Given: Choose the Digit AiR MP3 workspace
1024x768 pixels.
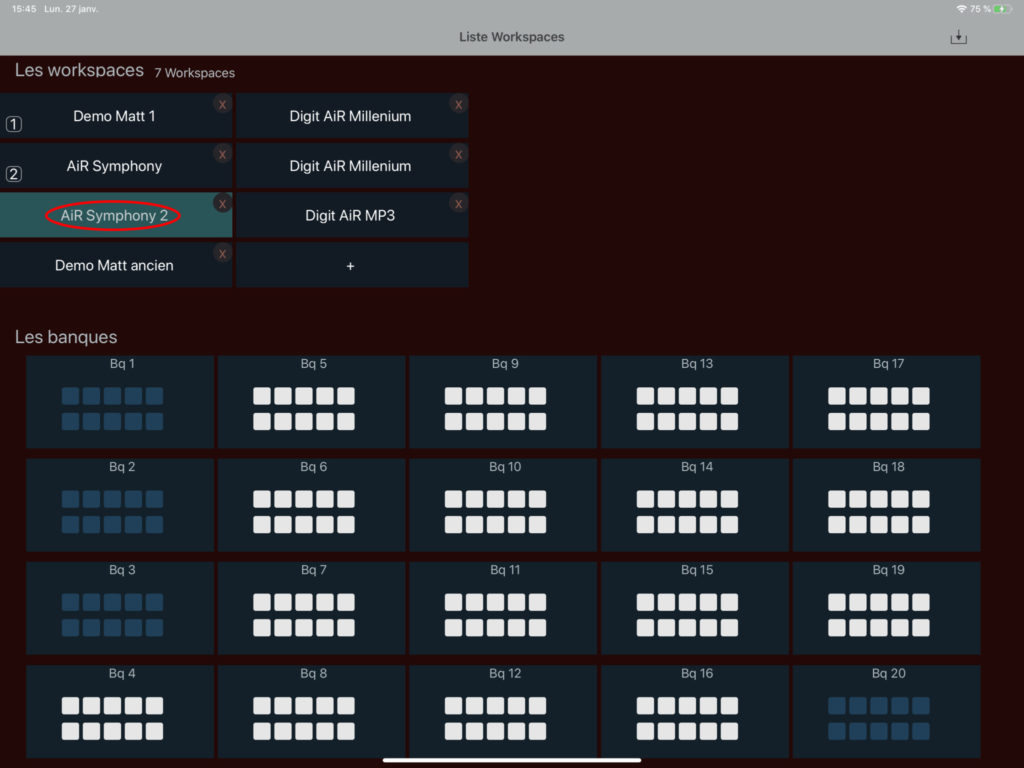Looking at the screenshot, I should (350, 216).
